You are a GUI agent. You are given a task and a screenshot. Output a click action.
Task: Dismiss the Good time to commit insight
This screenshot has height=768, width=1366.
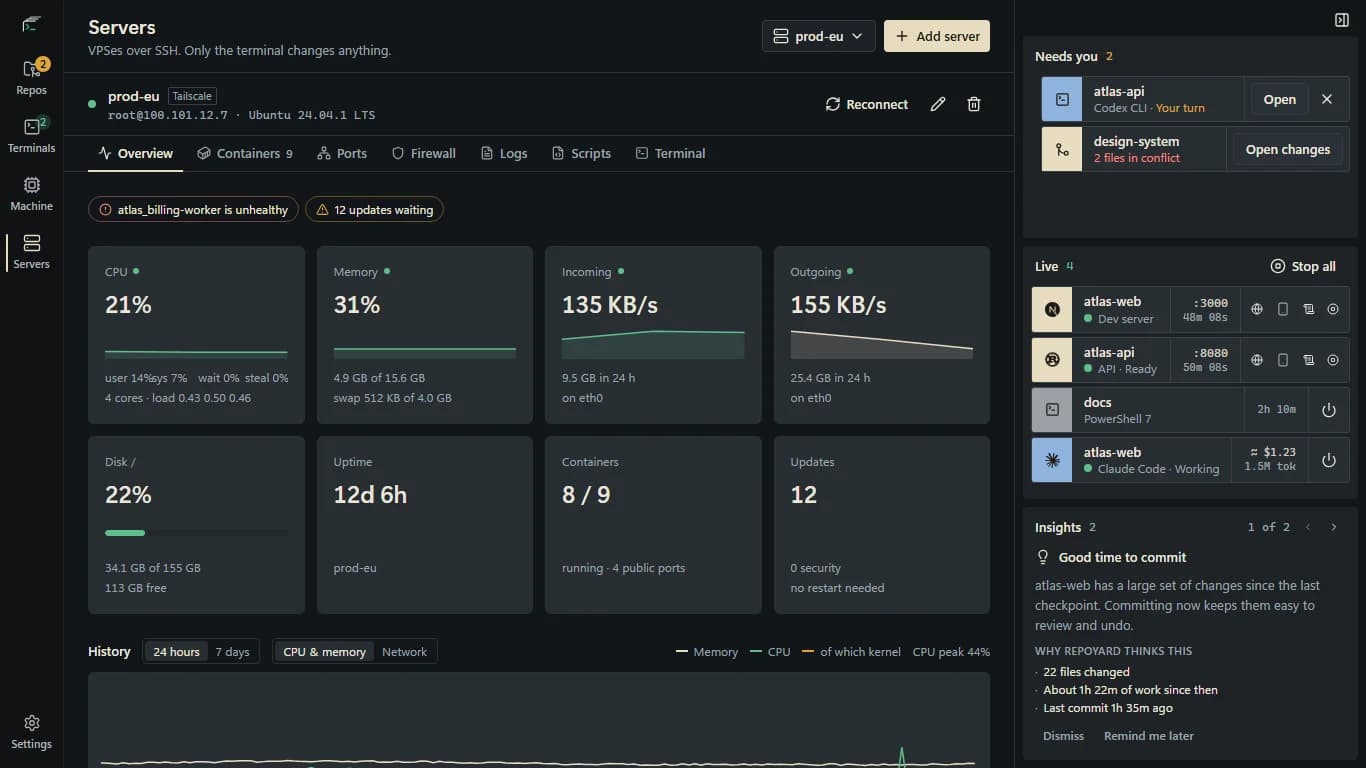click(1063, 736)
